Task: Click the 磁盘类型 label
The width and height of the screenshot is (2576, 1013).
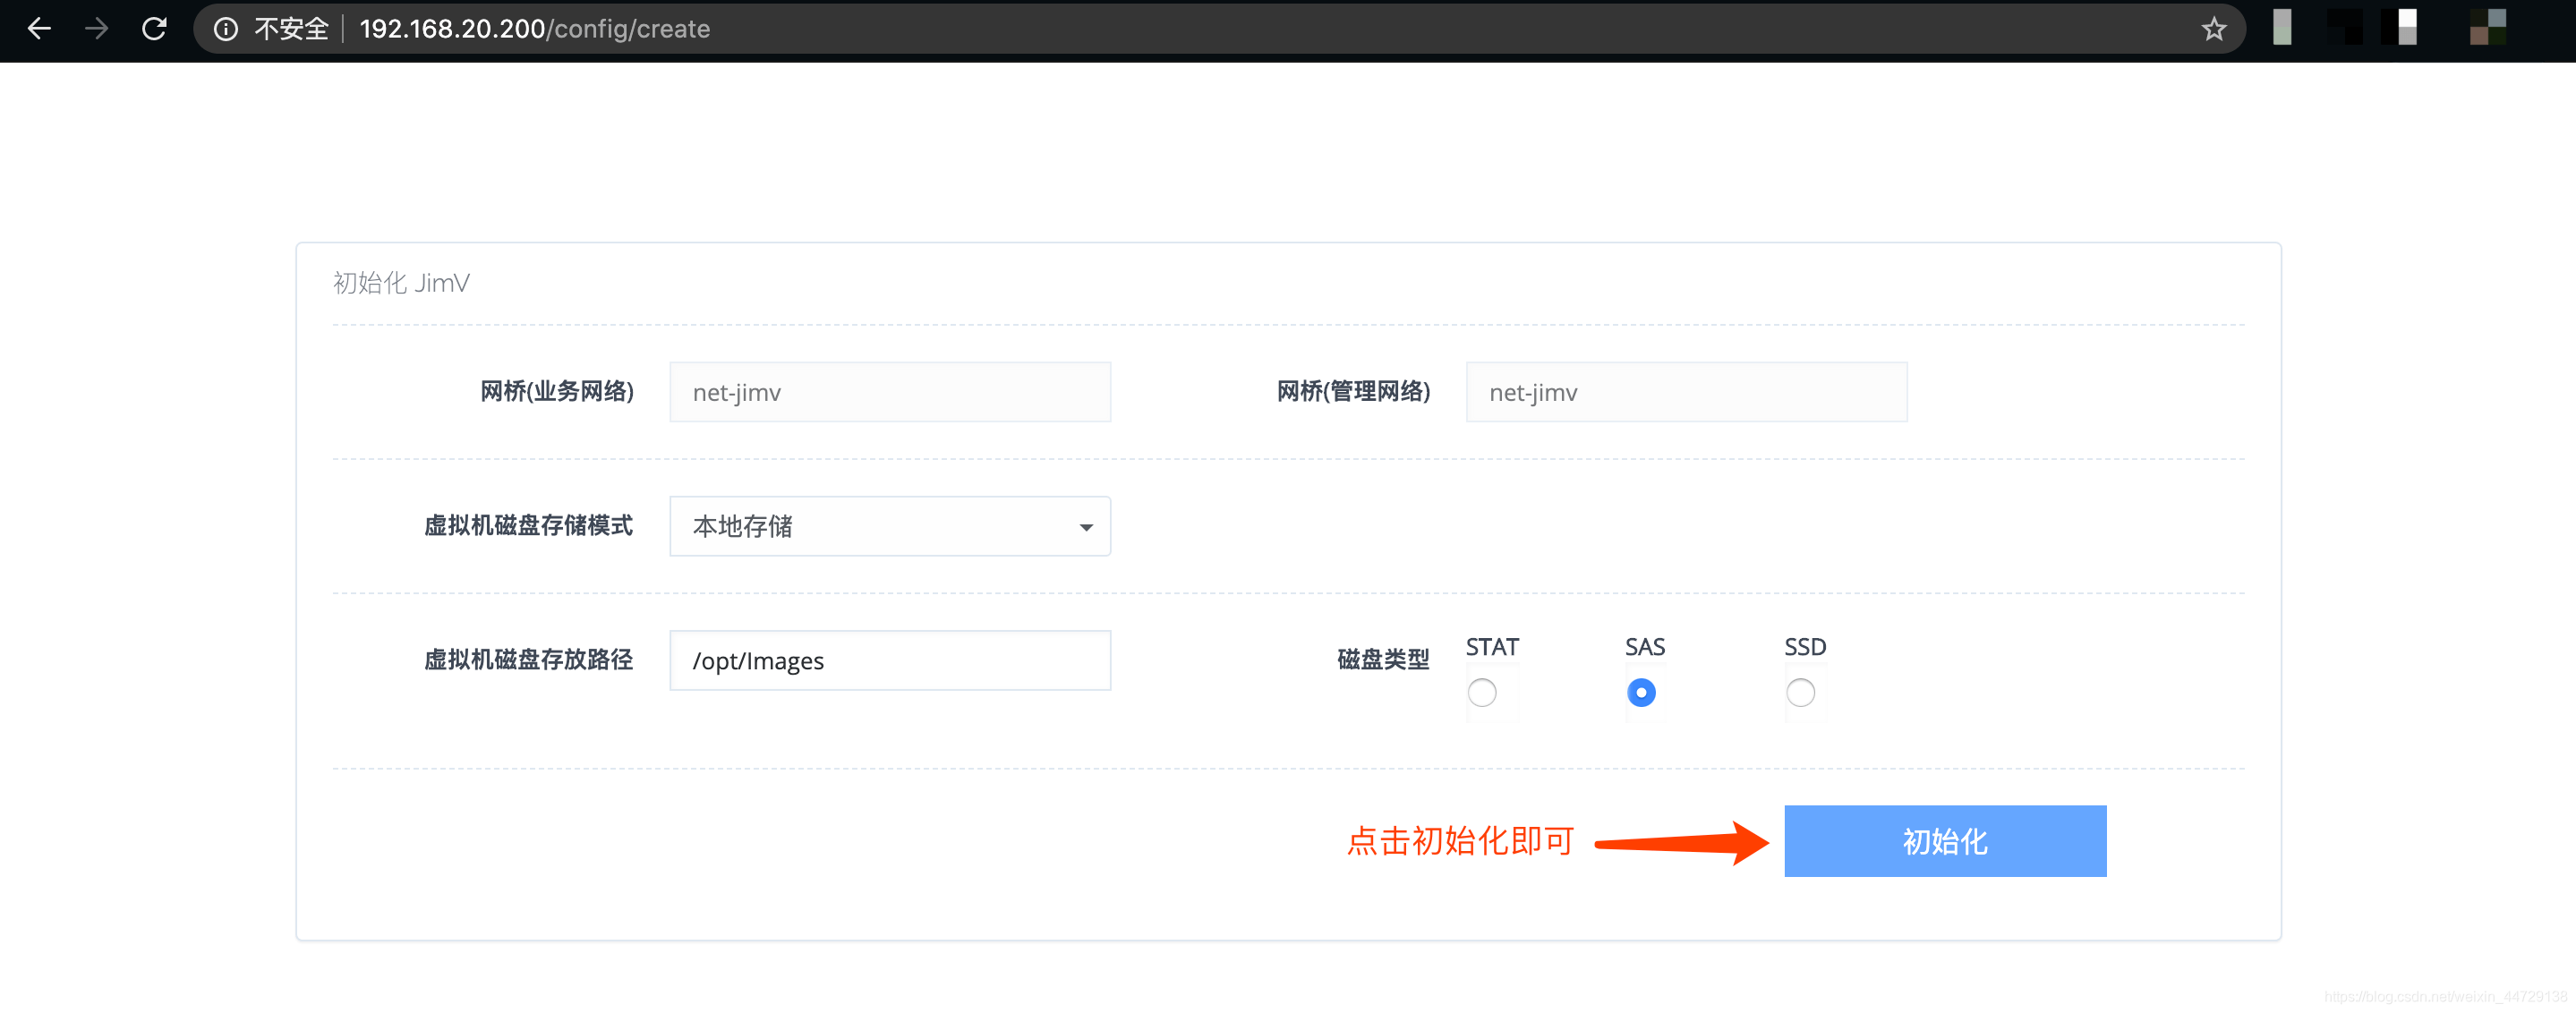Action: tap(1383, 659)
